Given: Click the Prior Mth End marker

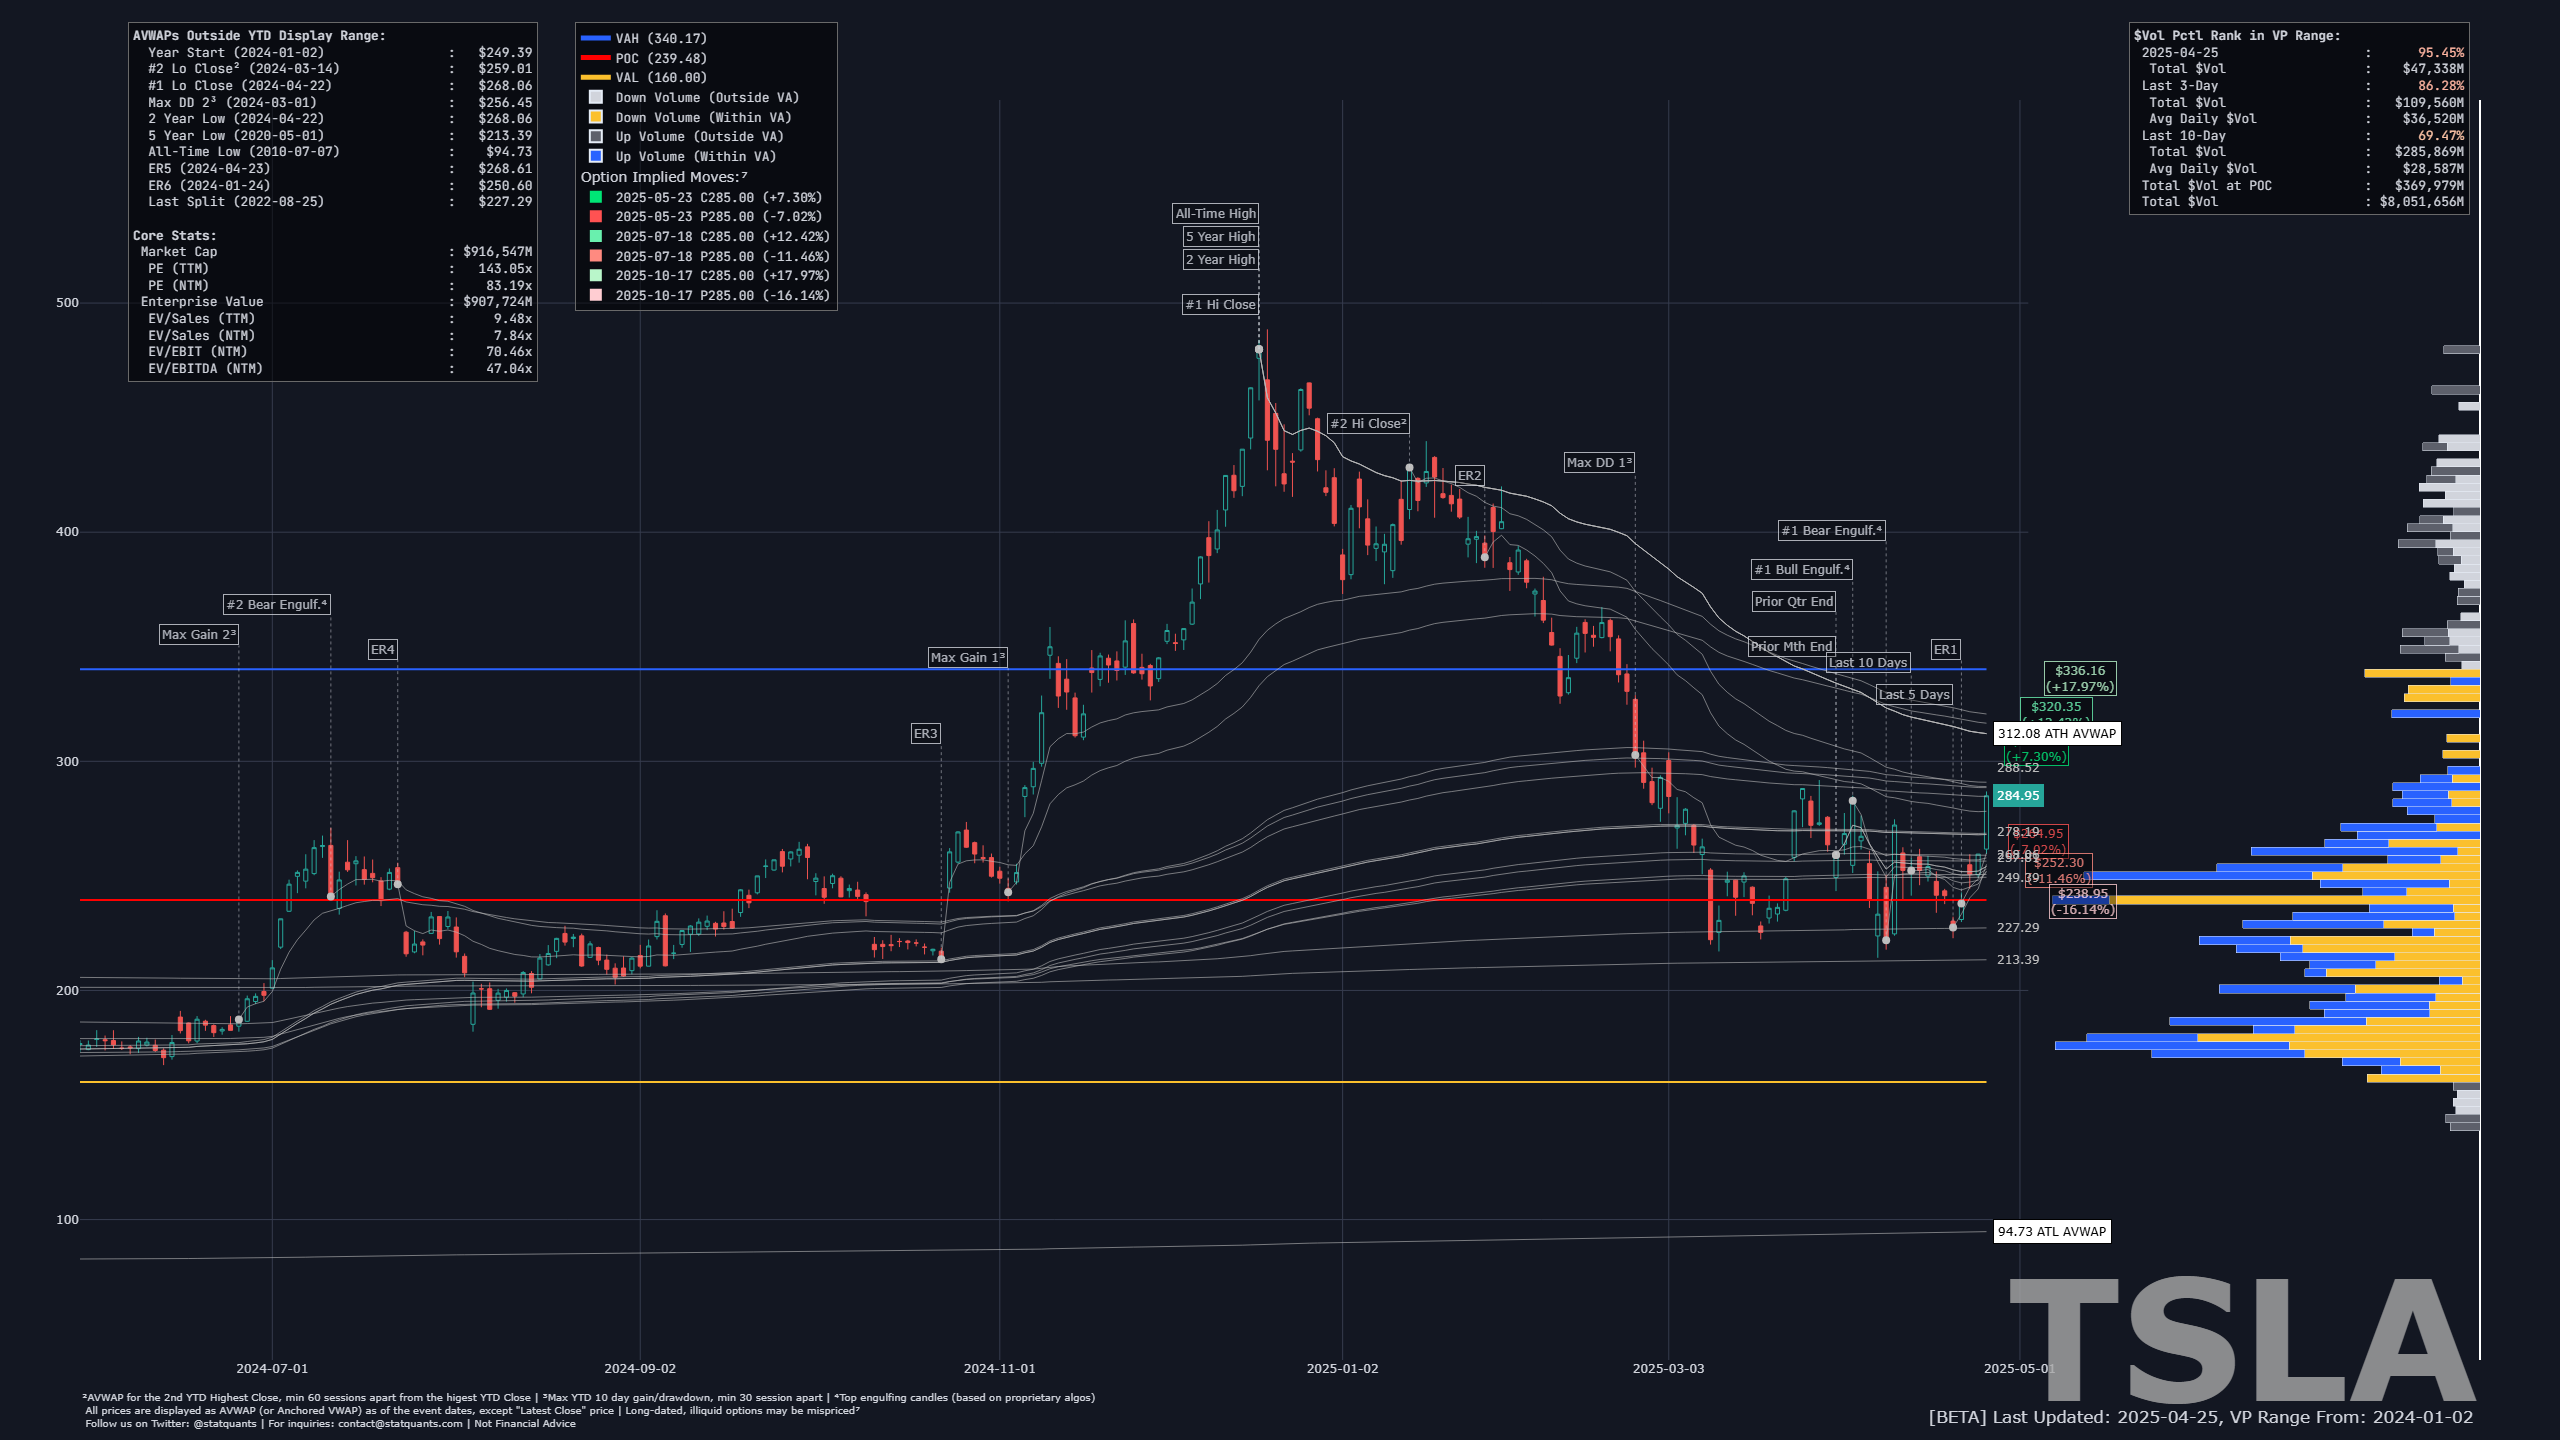Looking at the screenshot, I should [x=1791, y=646].
